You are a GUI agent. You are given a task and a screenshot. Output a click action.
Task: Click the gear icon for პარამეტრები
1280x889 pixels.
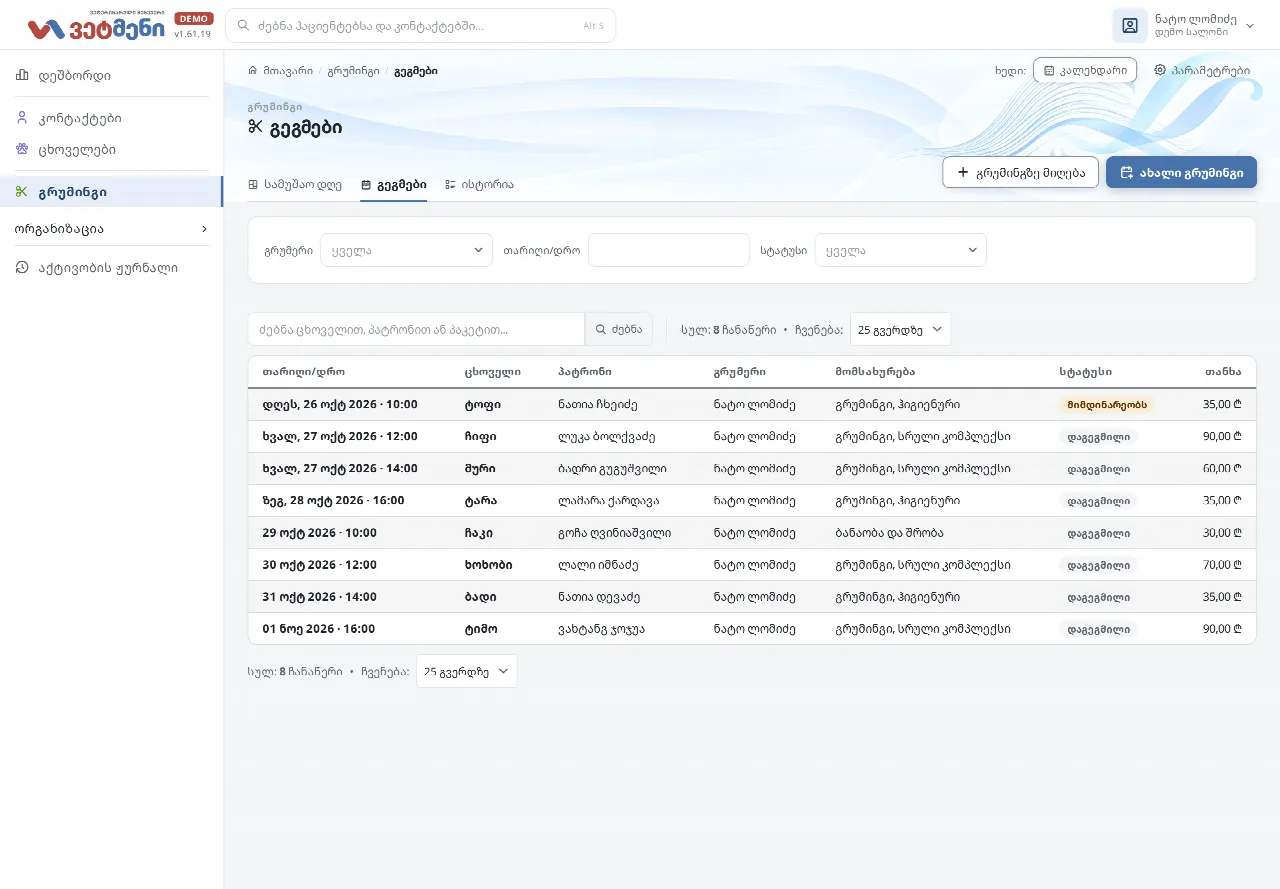pyautogui.click(x=1160, y=70)
